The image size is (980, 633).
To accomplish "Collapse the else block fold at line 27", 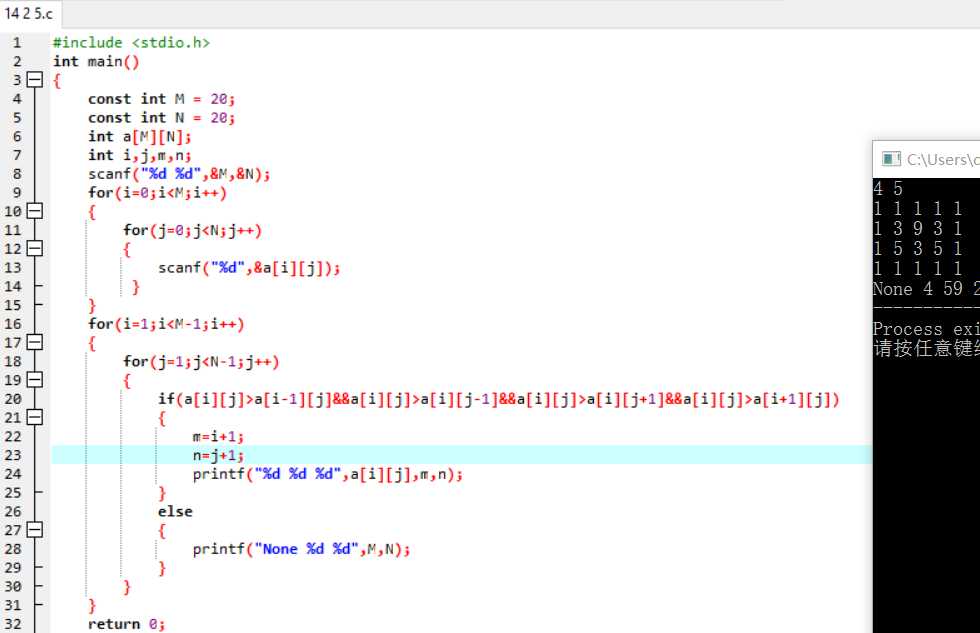I will (35, 530).
